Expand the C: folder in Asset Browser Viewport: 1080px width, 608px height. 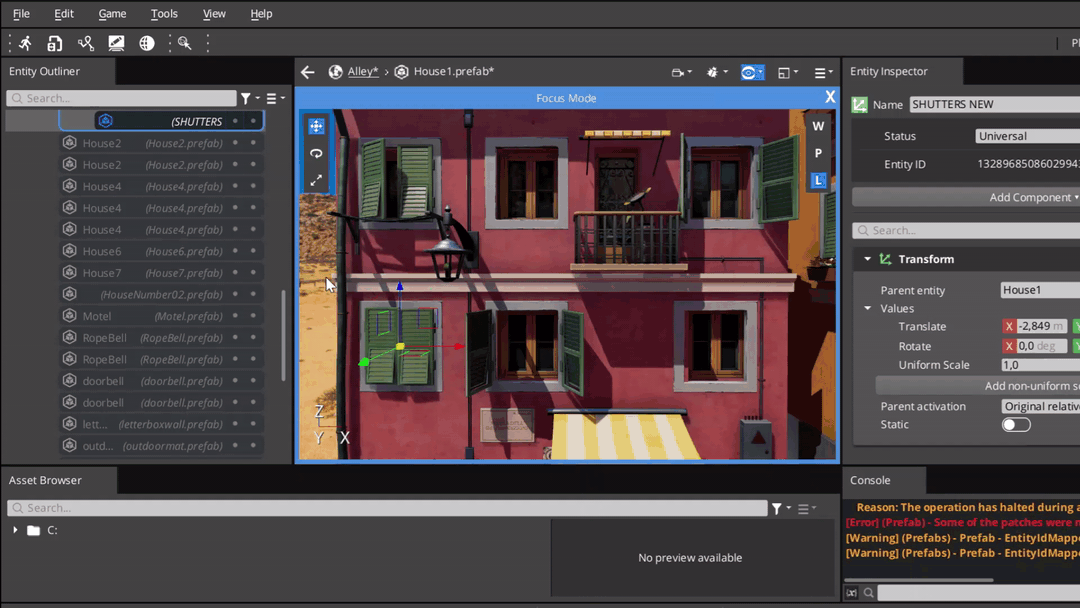coord(15,530)
